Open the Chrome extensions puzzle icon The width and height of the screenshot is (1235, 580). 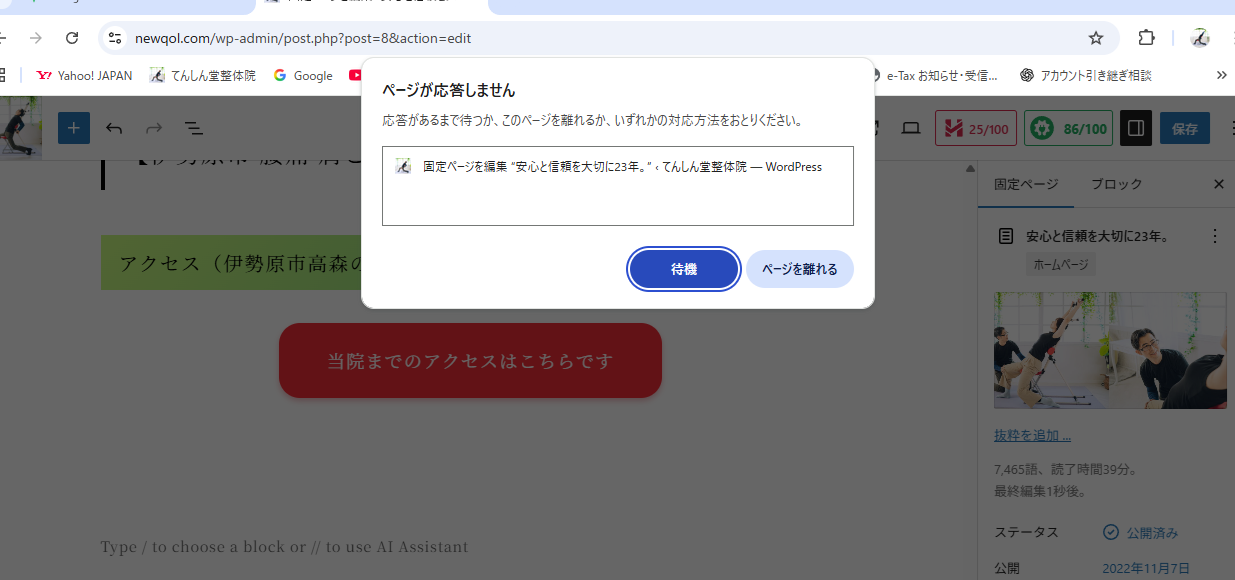[x=1147, y=38]
